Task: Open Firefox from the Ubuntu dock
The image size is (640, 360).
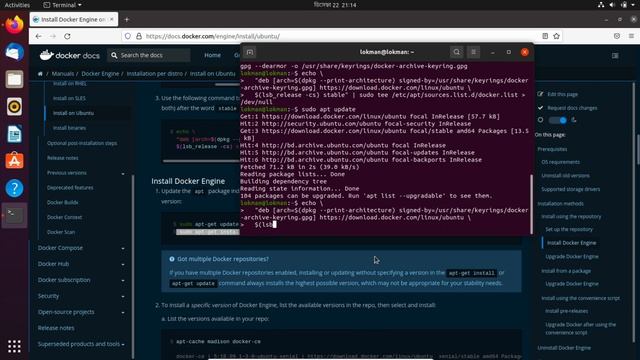Action: [14, 25]
